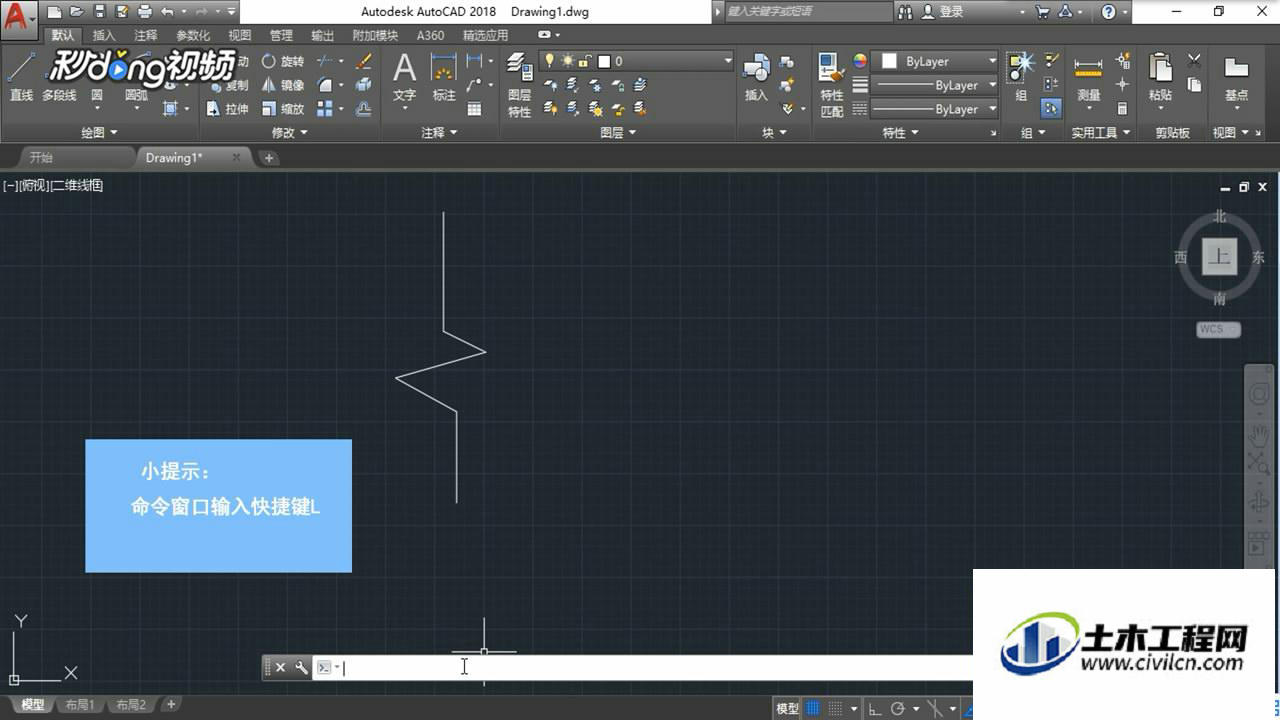Click the Save icon in quick access toolbar
The width and height of the screenshot is (1280, 720).
(100, 12)
